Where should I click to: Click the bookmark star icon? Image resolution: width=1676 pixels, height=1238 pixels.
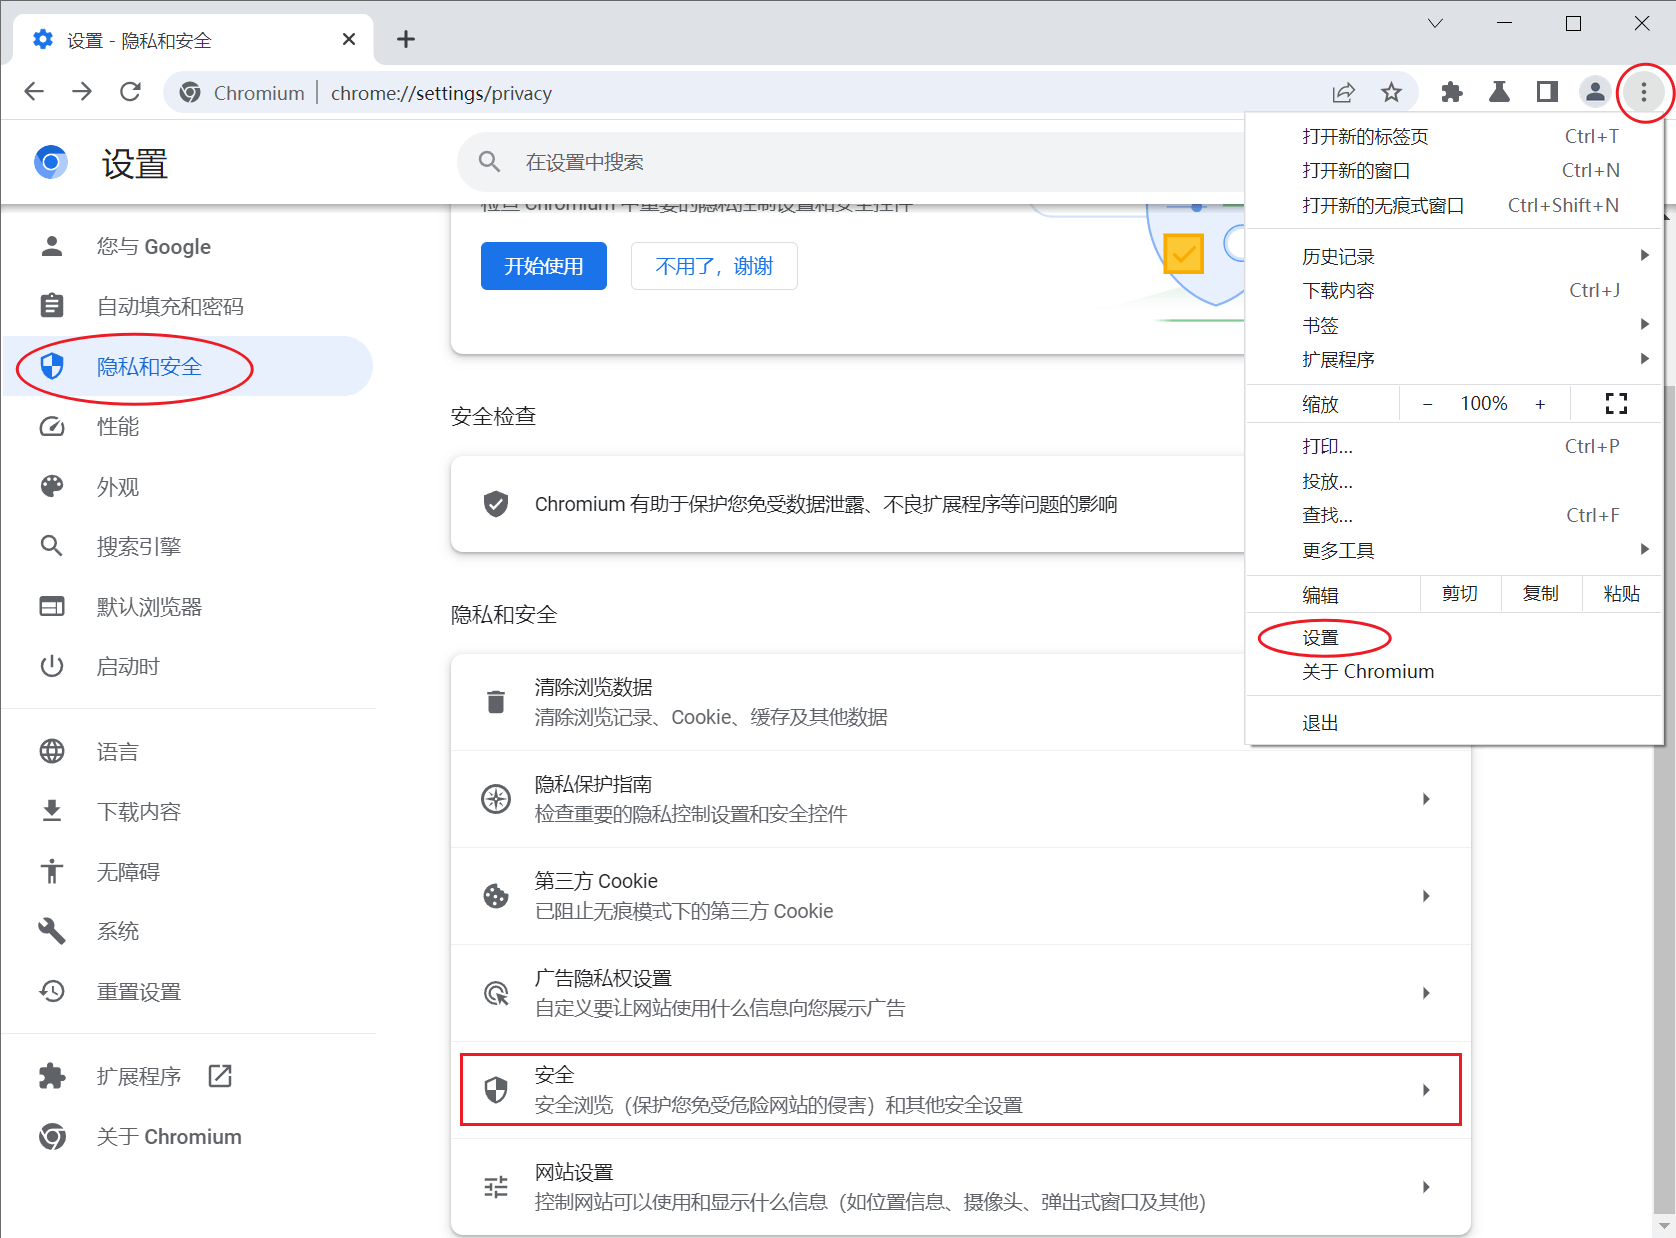pyautogui.click(x=1391, y=93)
